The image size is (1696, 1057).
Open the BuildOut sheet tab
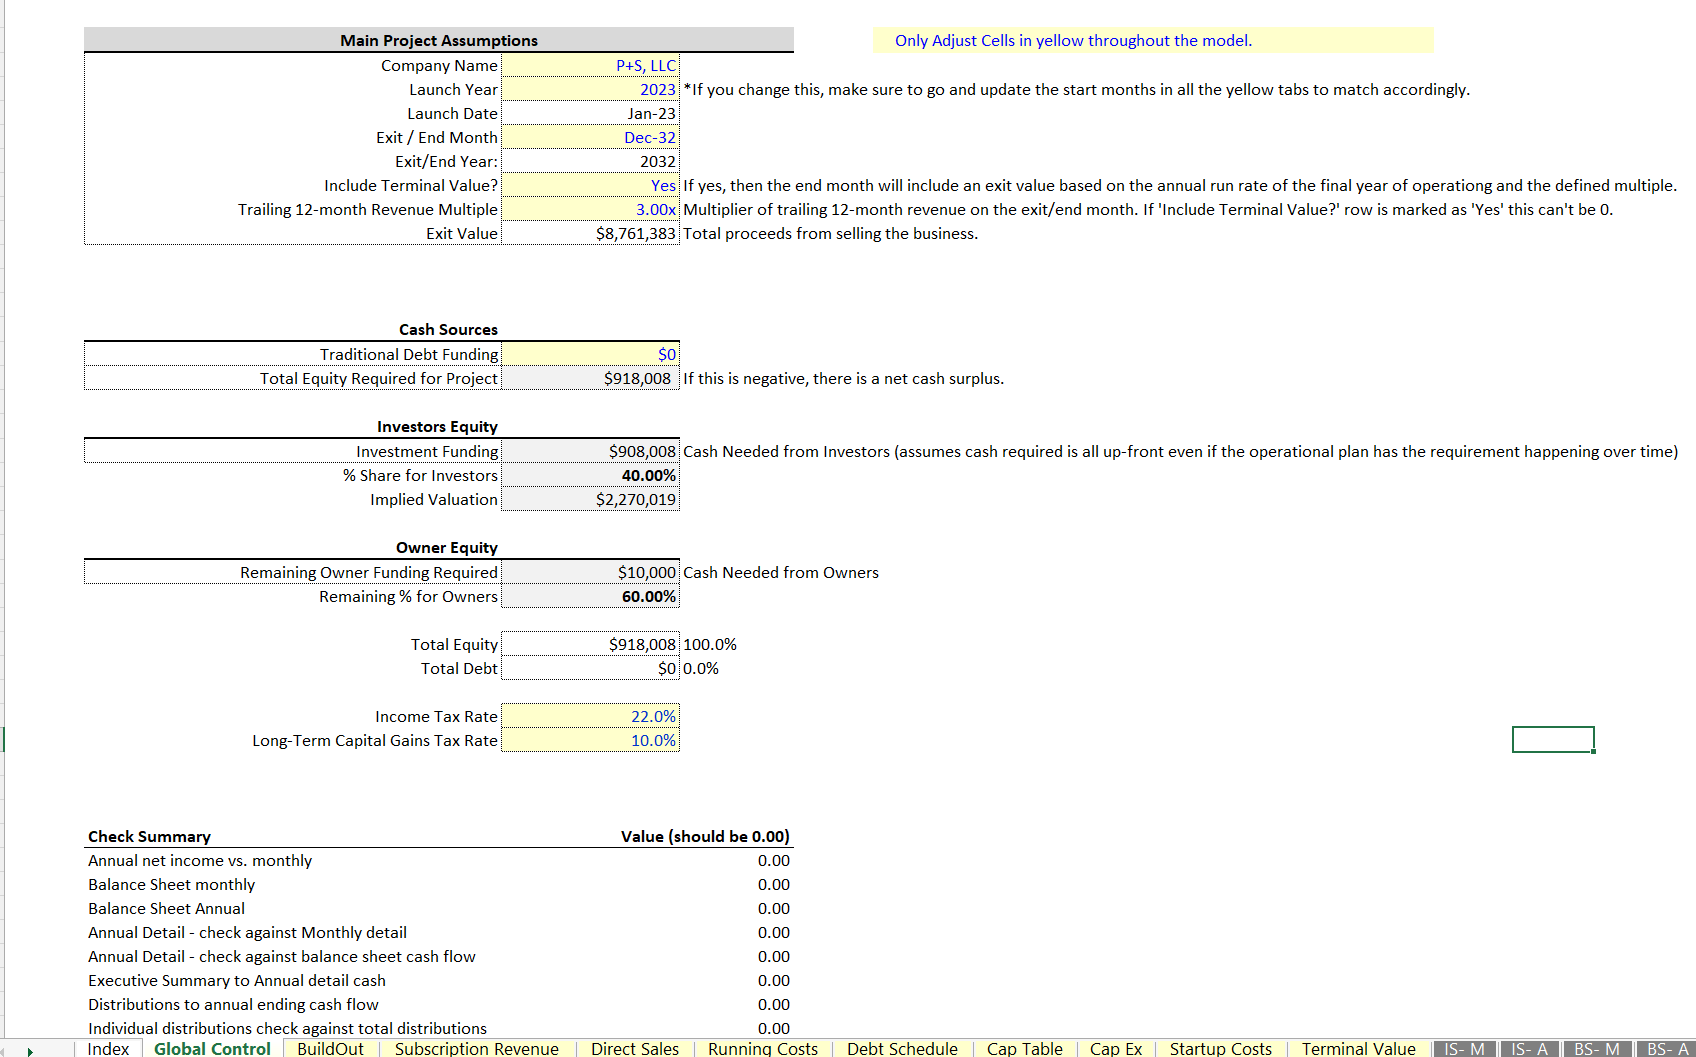coord(330,1049)
